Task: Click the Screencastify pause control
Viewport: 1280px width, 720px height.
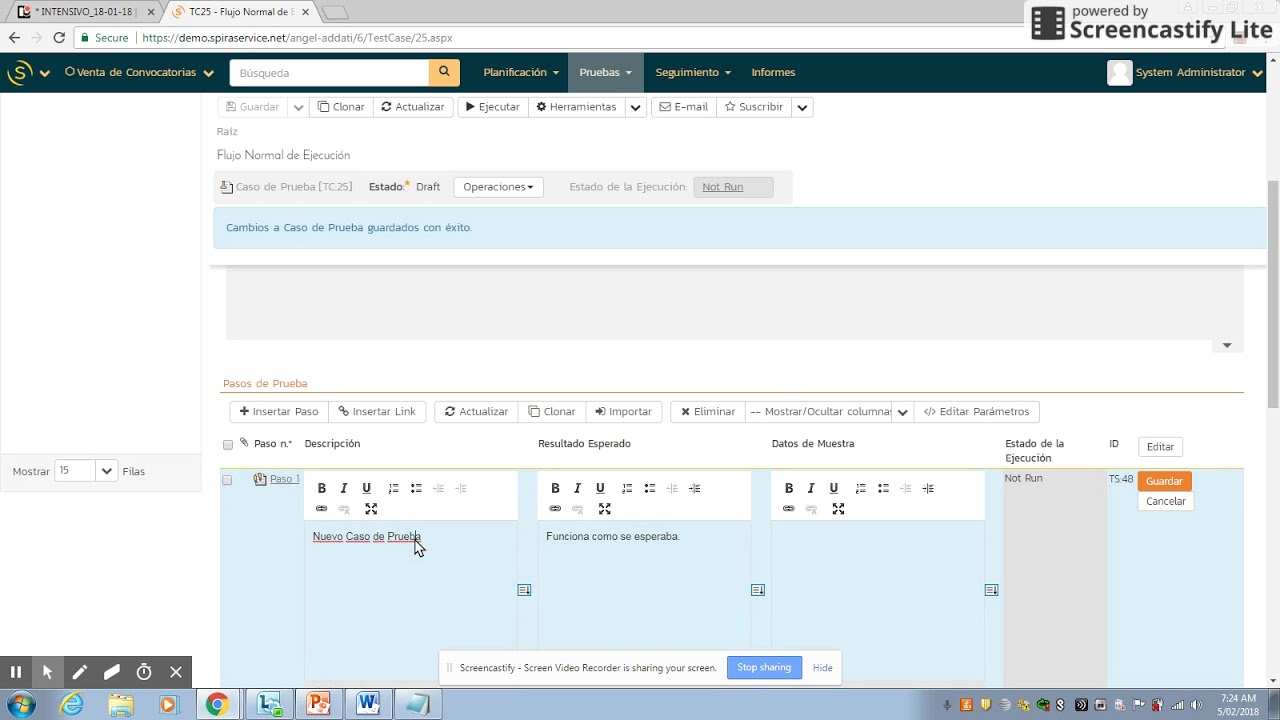Action: (15, 672)
